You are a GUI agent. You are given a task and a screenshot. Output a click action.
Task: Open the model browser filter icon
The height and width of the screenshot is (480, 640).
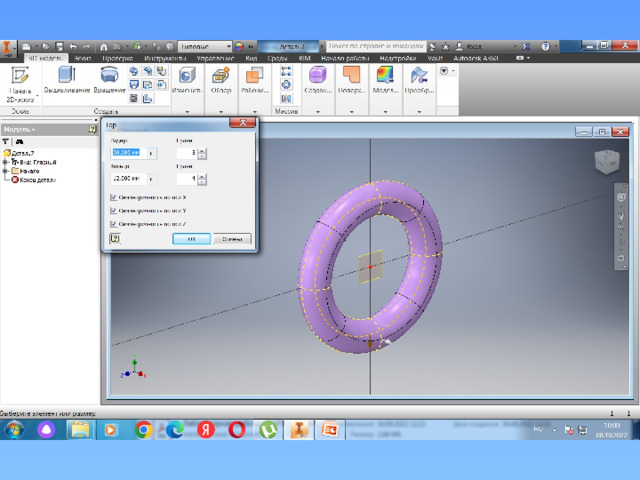pos(6,142)
